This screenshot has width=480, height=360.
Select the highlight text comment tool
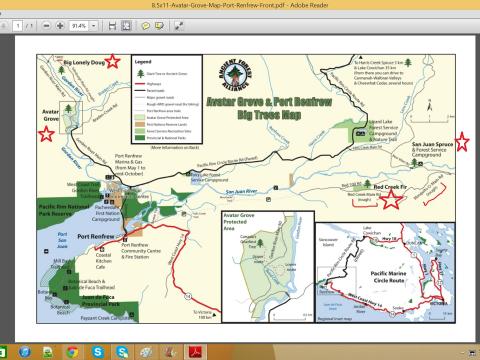point(159,26)
